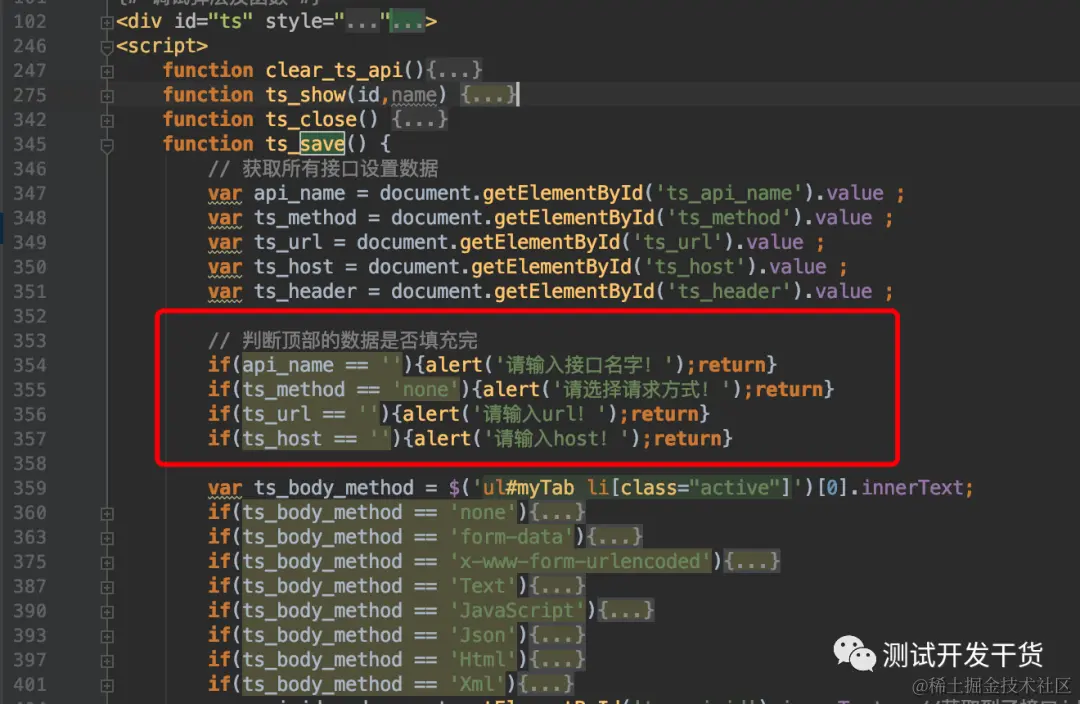Expand the clear_ts_api function fold

point(107,72)
